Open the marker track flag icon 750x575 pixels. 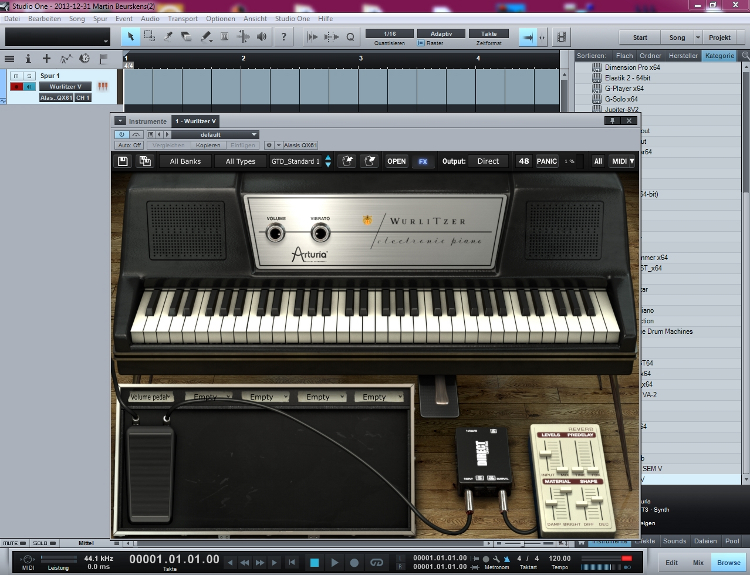(x=103, y=59)
